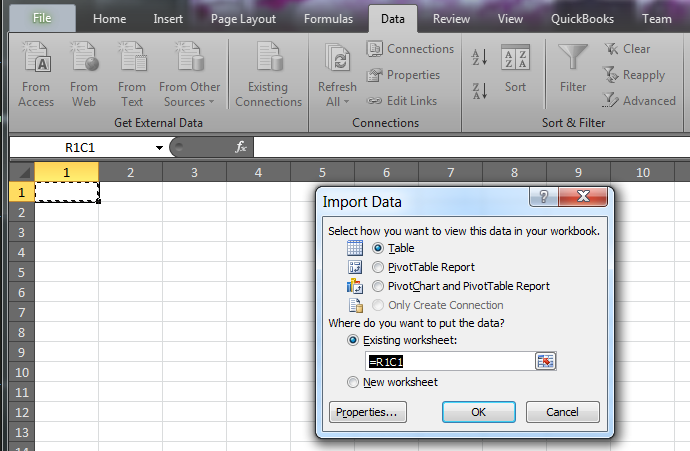Image resolution: width=690 pixels, height=451 pixels.
Task: Open the QuickBooks tab
Action: coord(582,19)
